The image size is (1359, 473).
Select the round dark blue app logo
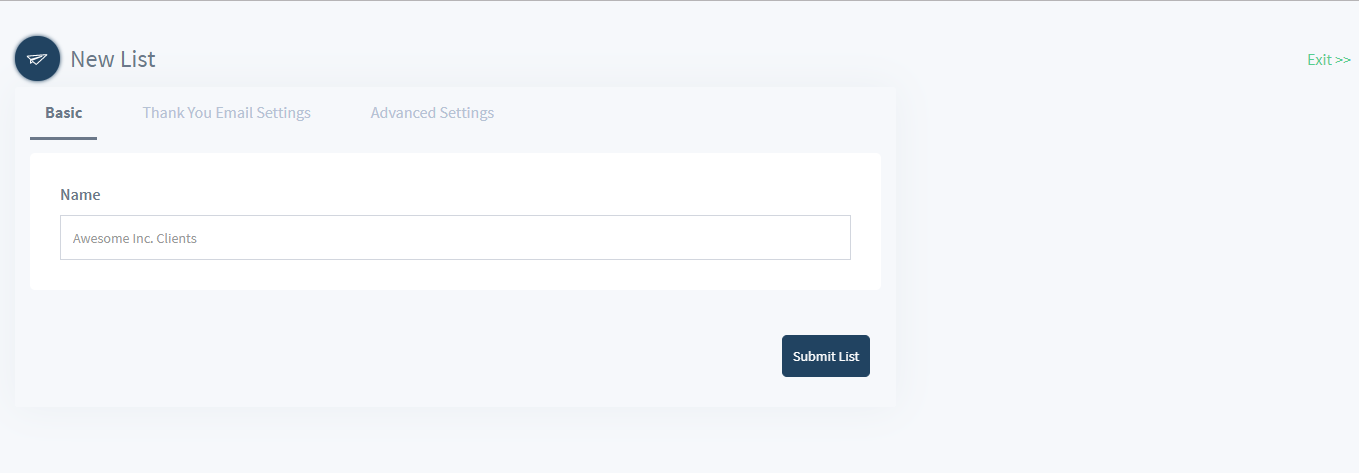(38, 59)
